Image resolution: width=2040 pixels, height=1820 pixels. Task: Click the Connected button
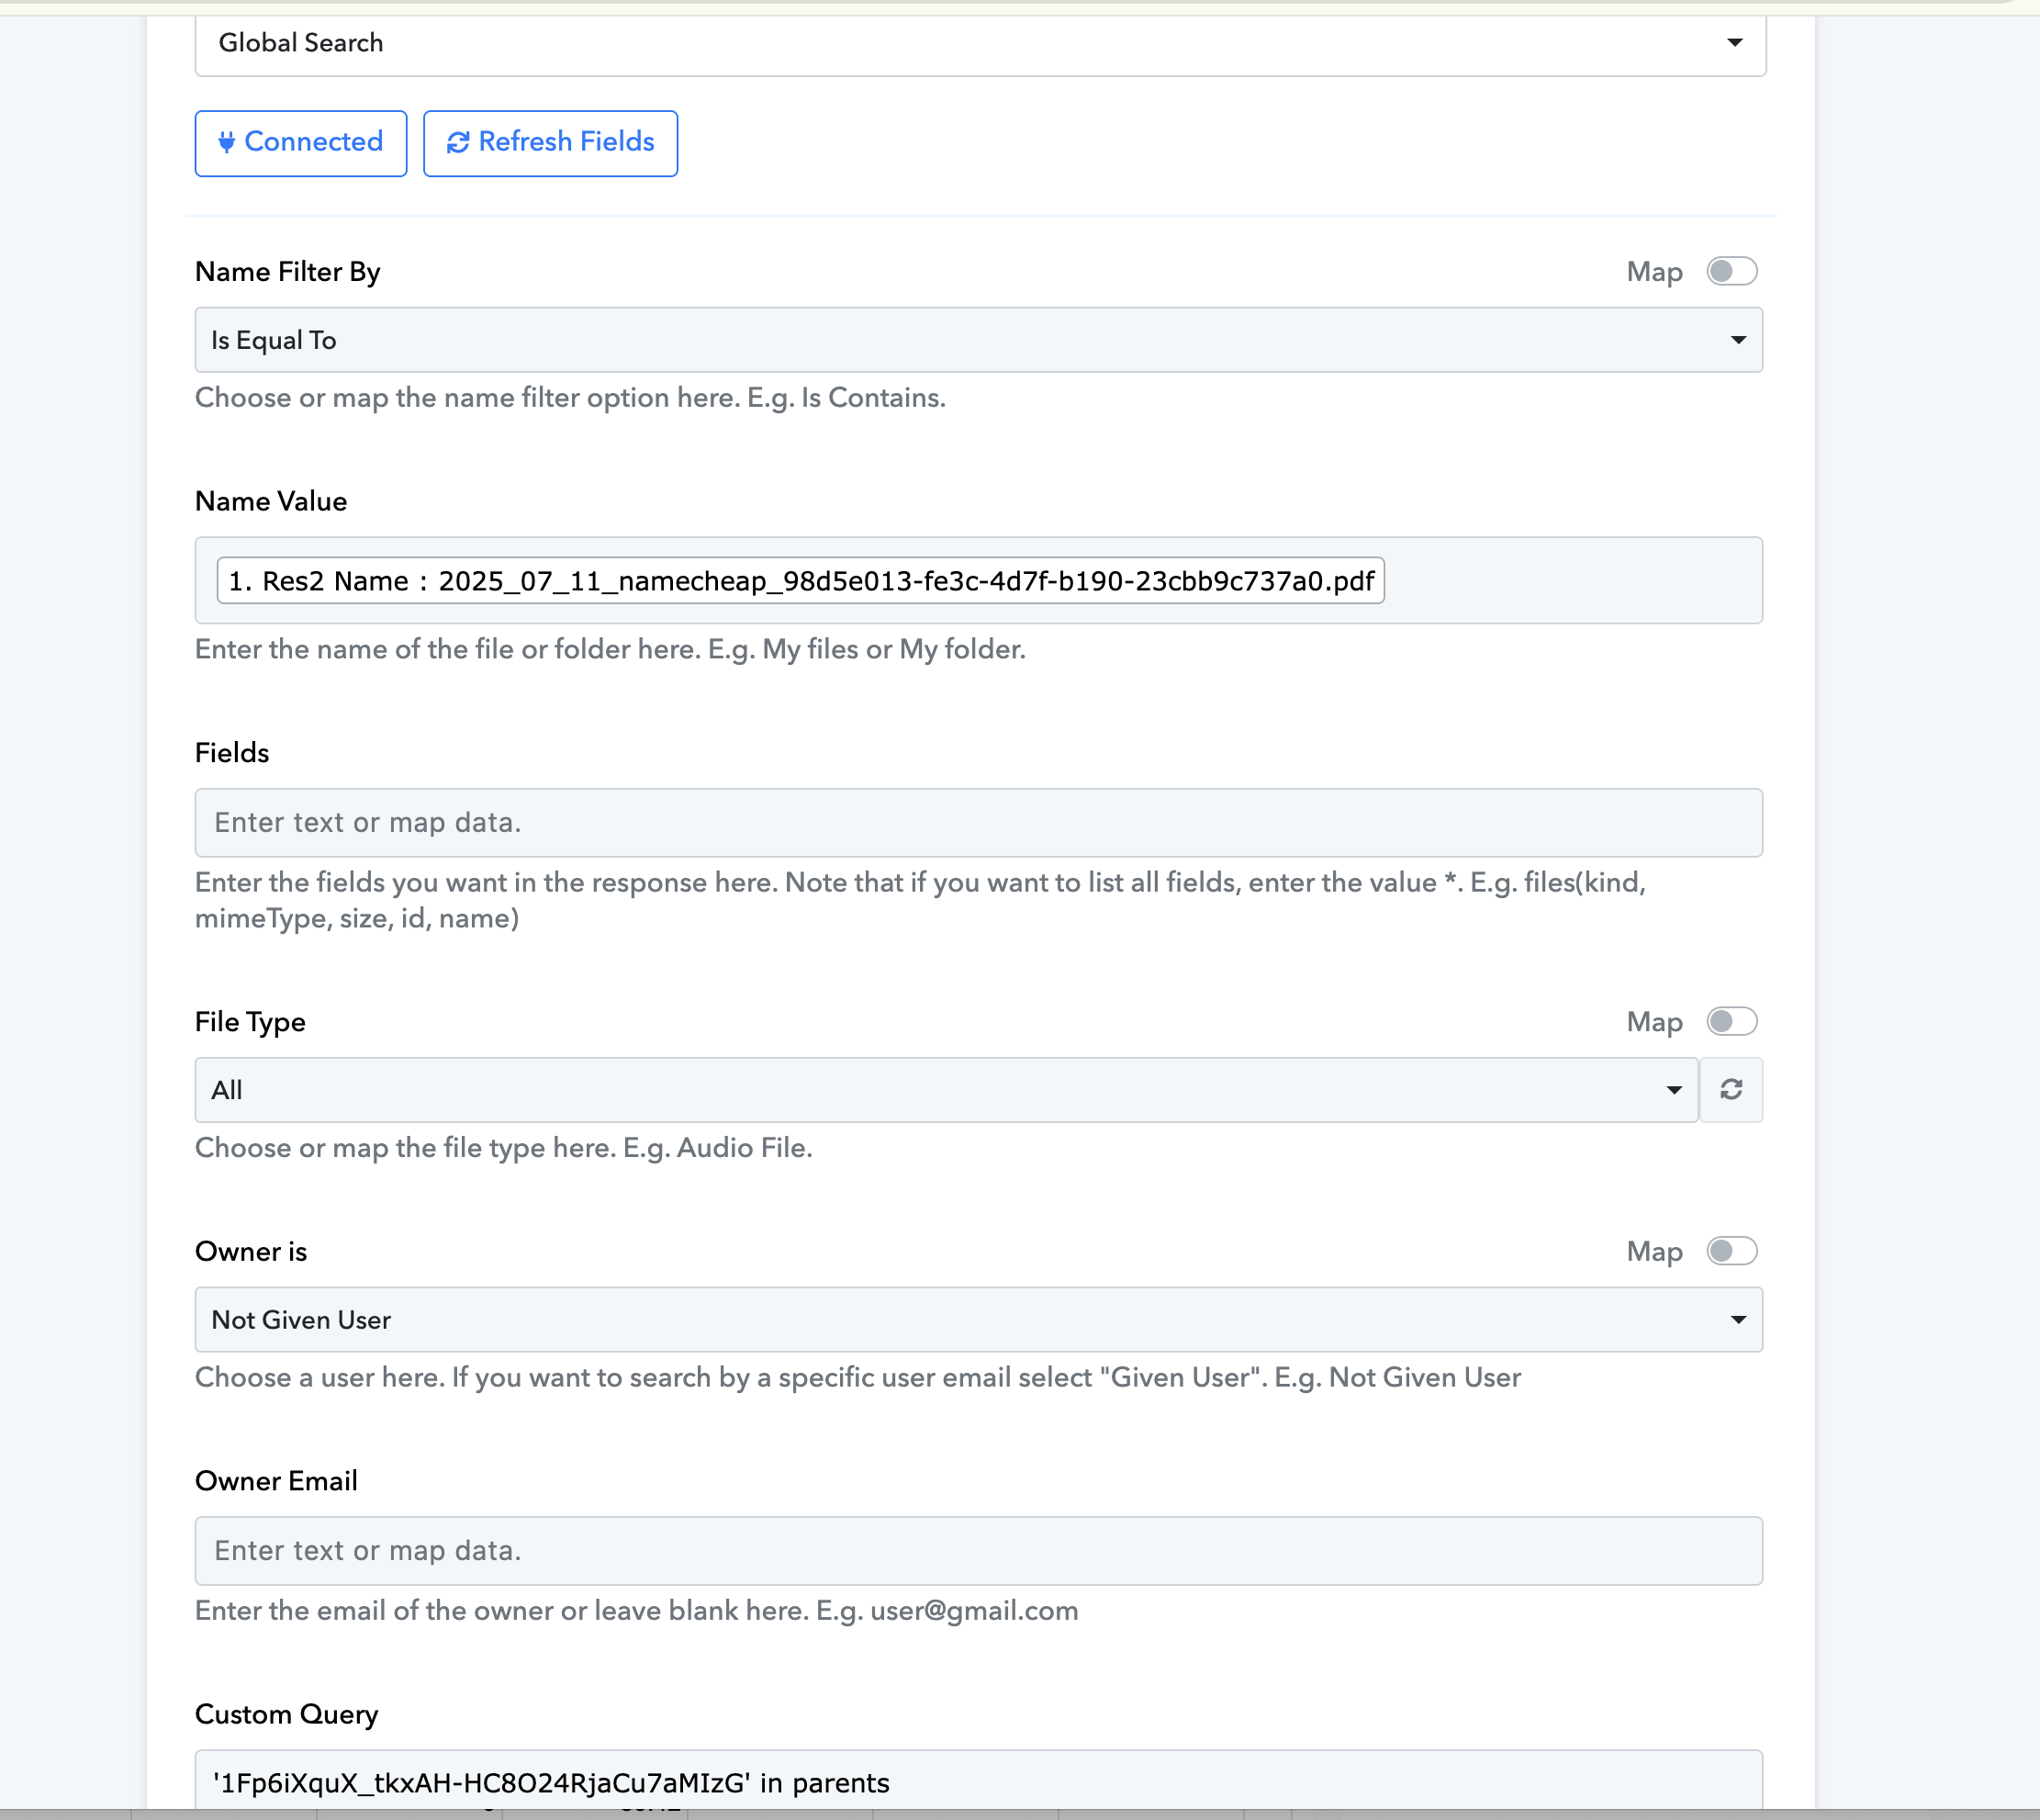pyautogui.click(x=301, y=143)
